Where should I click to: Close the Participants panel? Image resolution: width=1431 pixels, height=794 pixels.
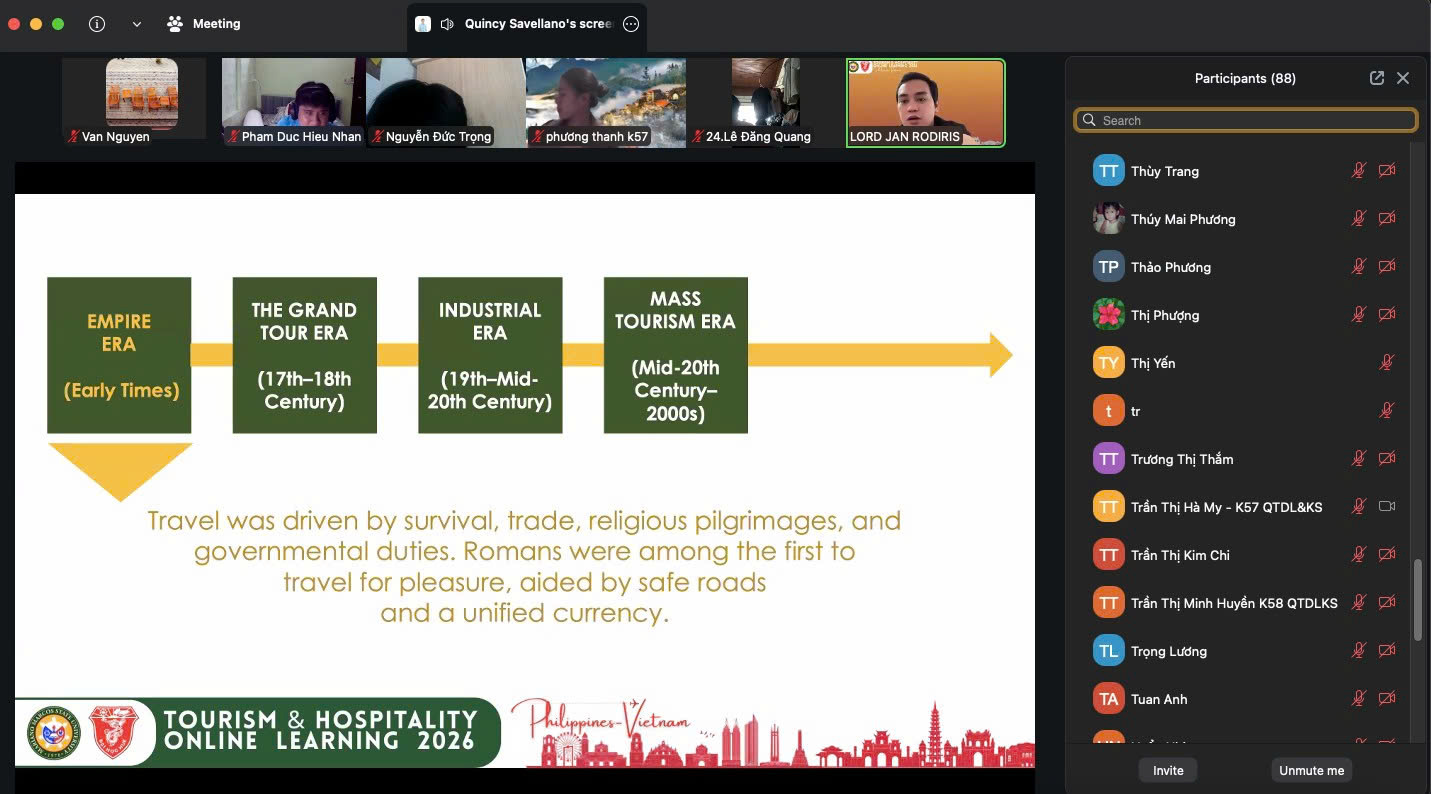pyautogui.click(x=1403, y=78)
